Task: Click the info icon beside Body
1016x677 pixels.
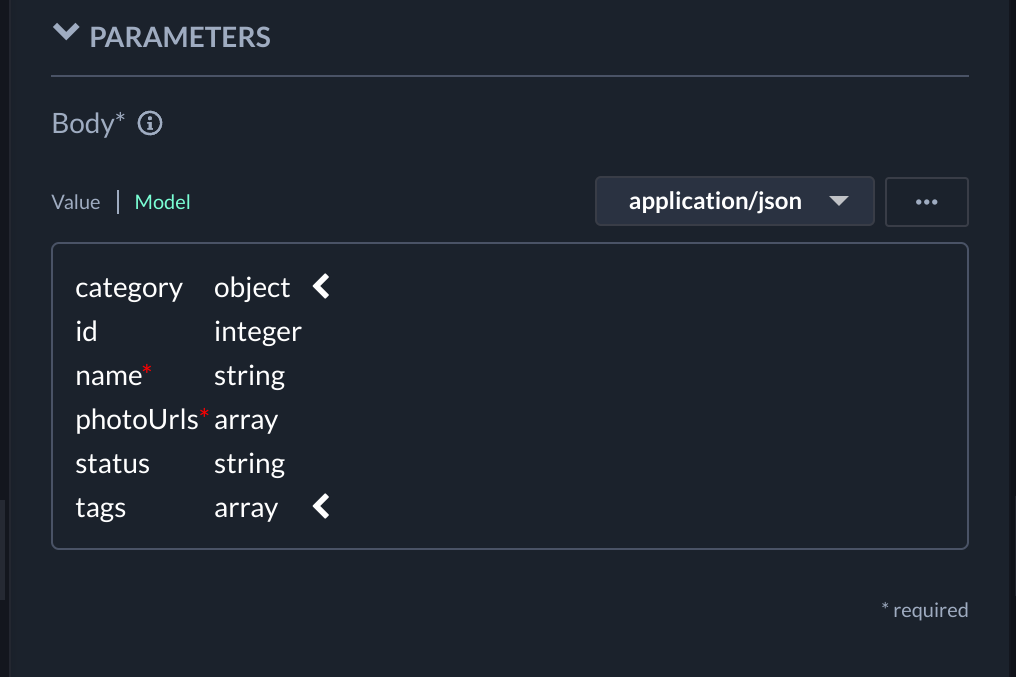Action: coord(150,124)
